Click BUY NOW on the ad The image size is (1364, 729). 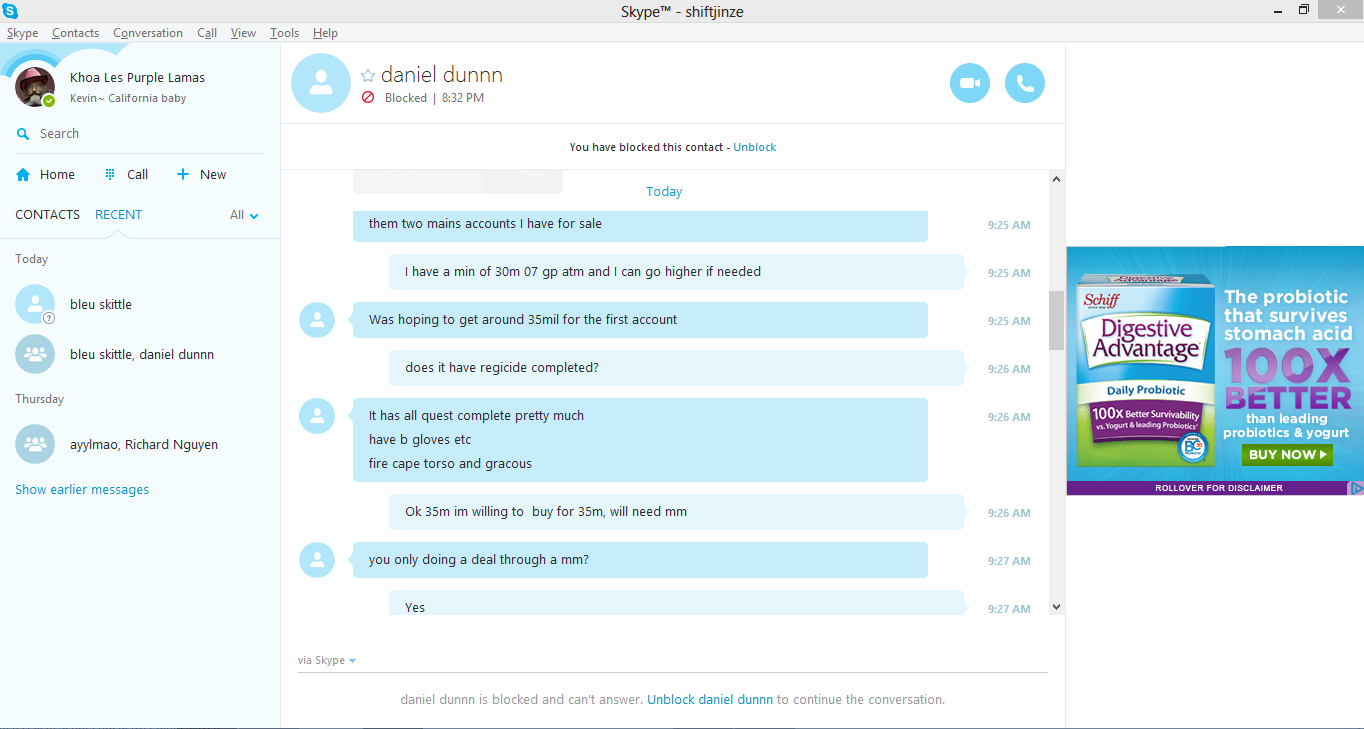click(x=1288, y=454)
